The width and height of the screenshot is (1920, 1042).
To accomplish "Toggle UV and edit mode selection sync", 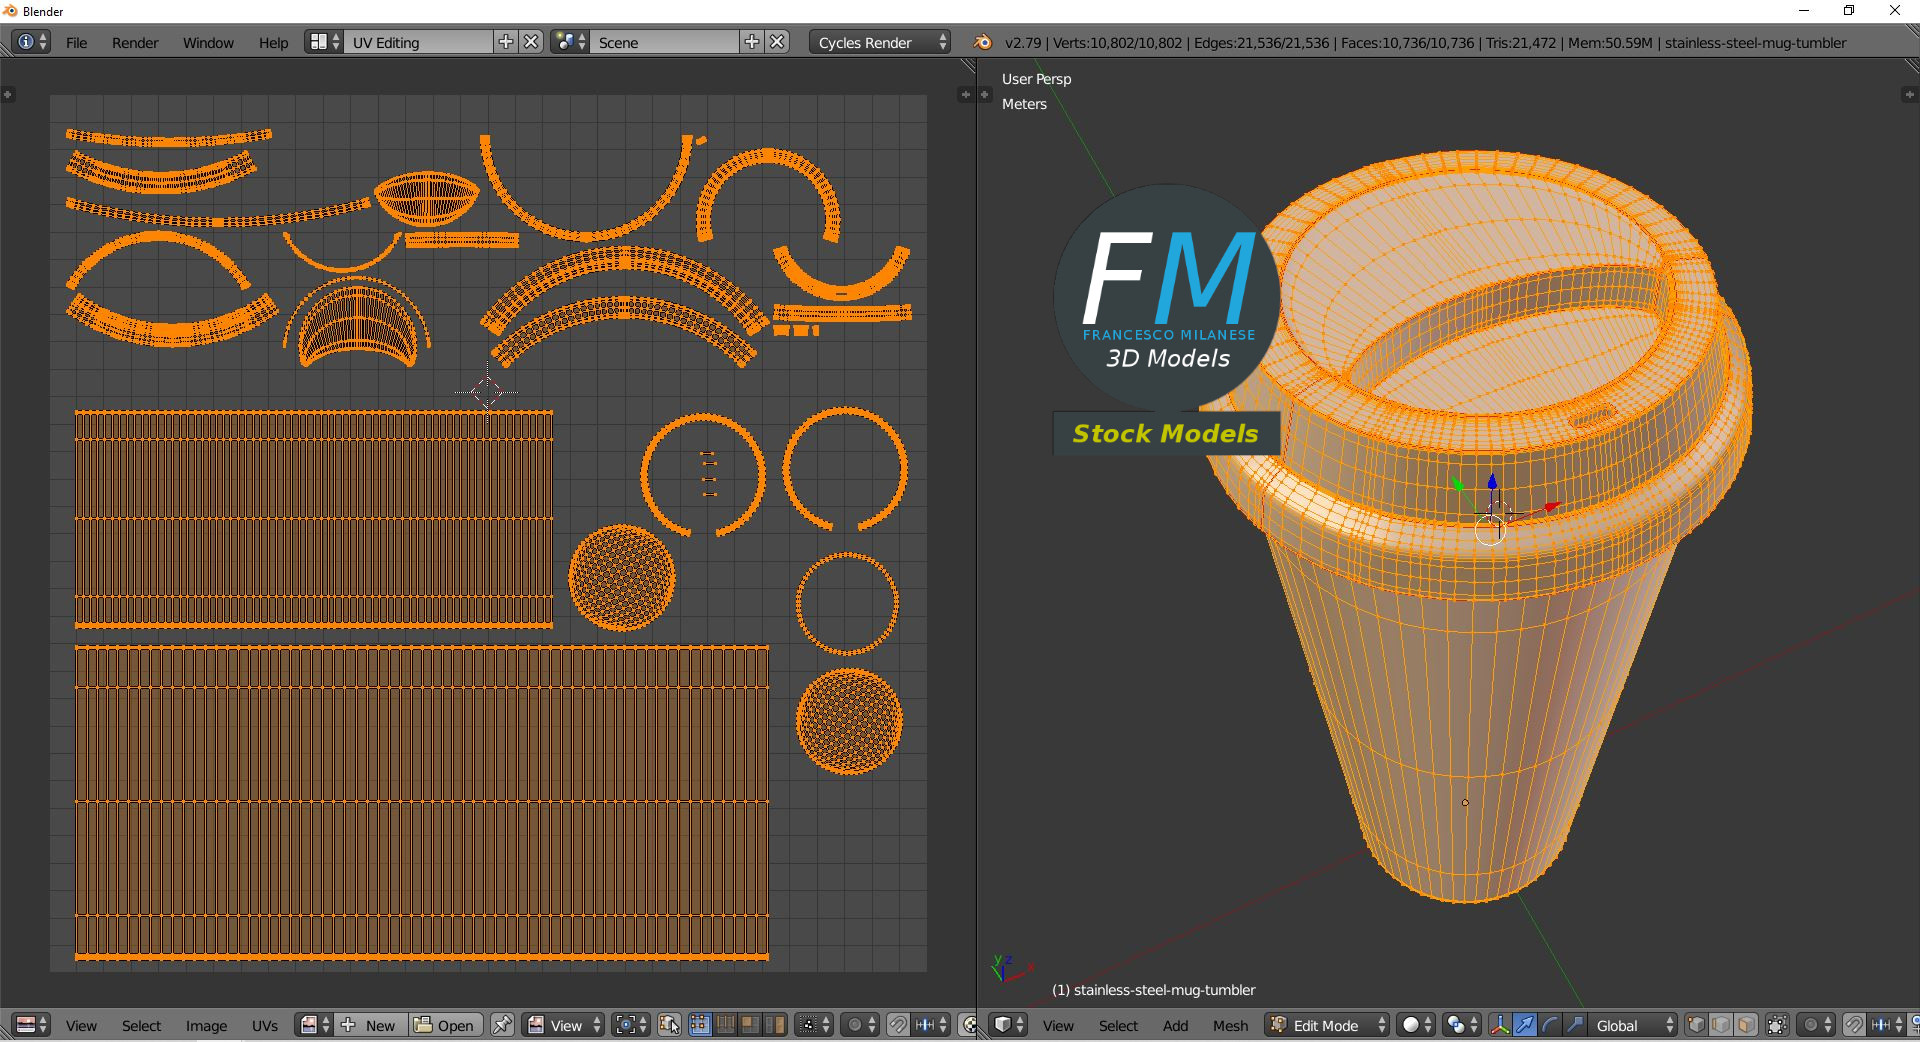I will pyautogui.click(x=669, y=1025).
